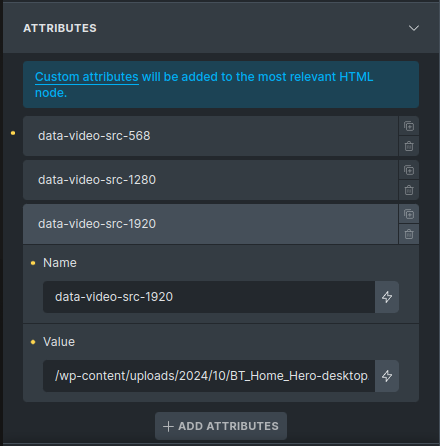Delete the data-video-src-1920 attribute

(x=409, y=234)
